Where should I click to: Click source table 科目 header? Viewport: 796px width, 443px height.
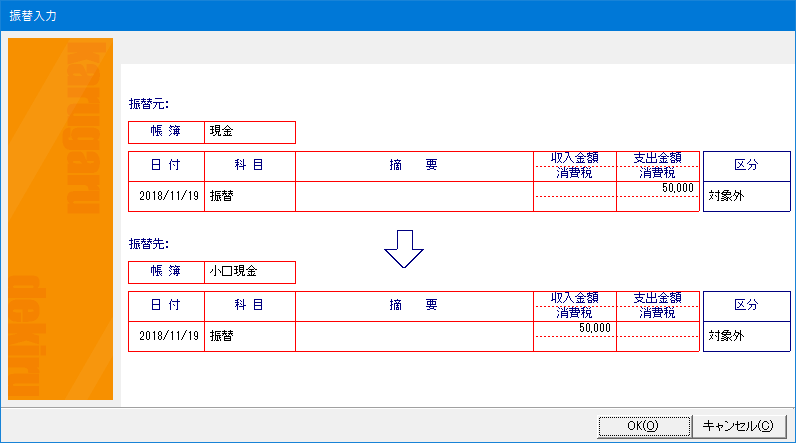[250, 166]
